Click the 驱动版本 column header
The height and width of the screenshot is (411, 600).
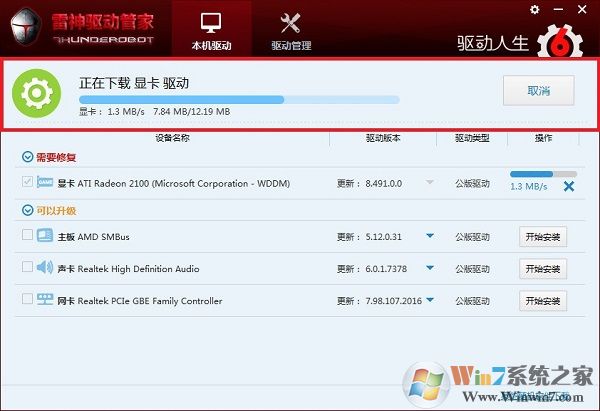tap(383, 138)
